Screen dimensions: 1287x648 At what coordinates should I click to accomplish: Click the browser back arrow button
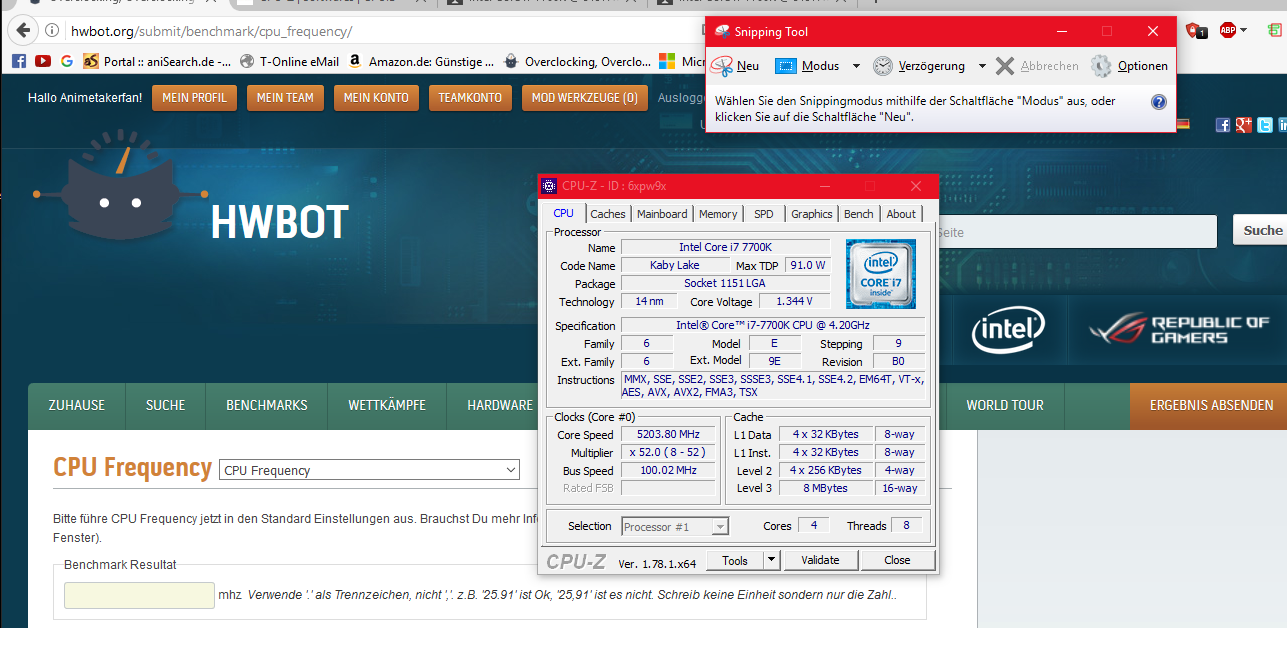coord(24,31)
